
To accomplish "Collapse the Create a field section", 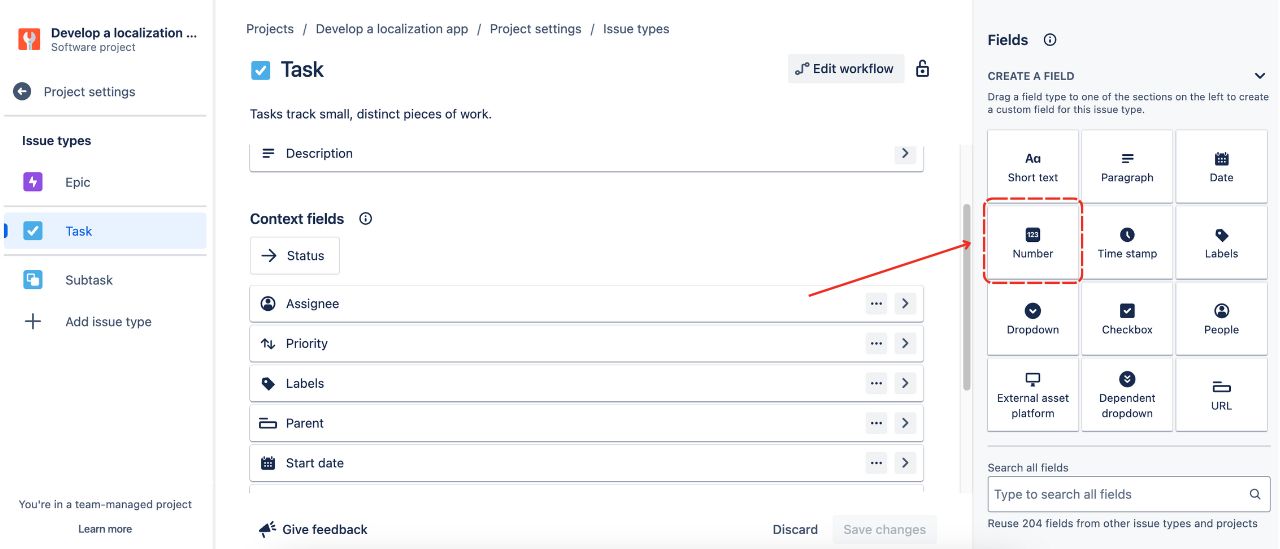I will coord(1260,76).
